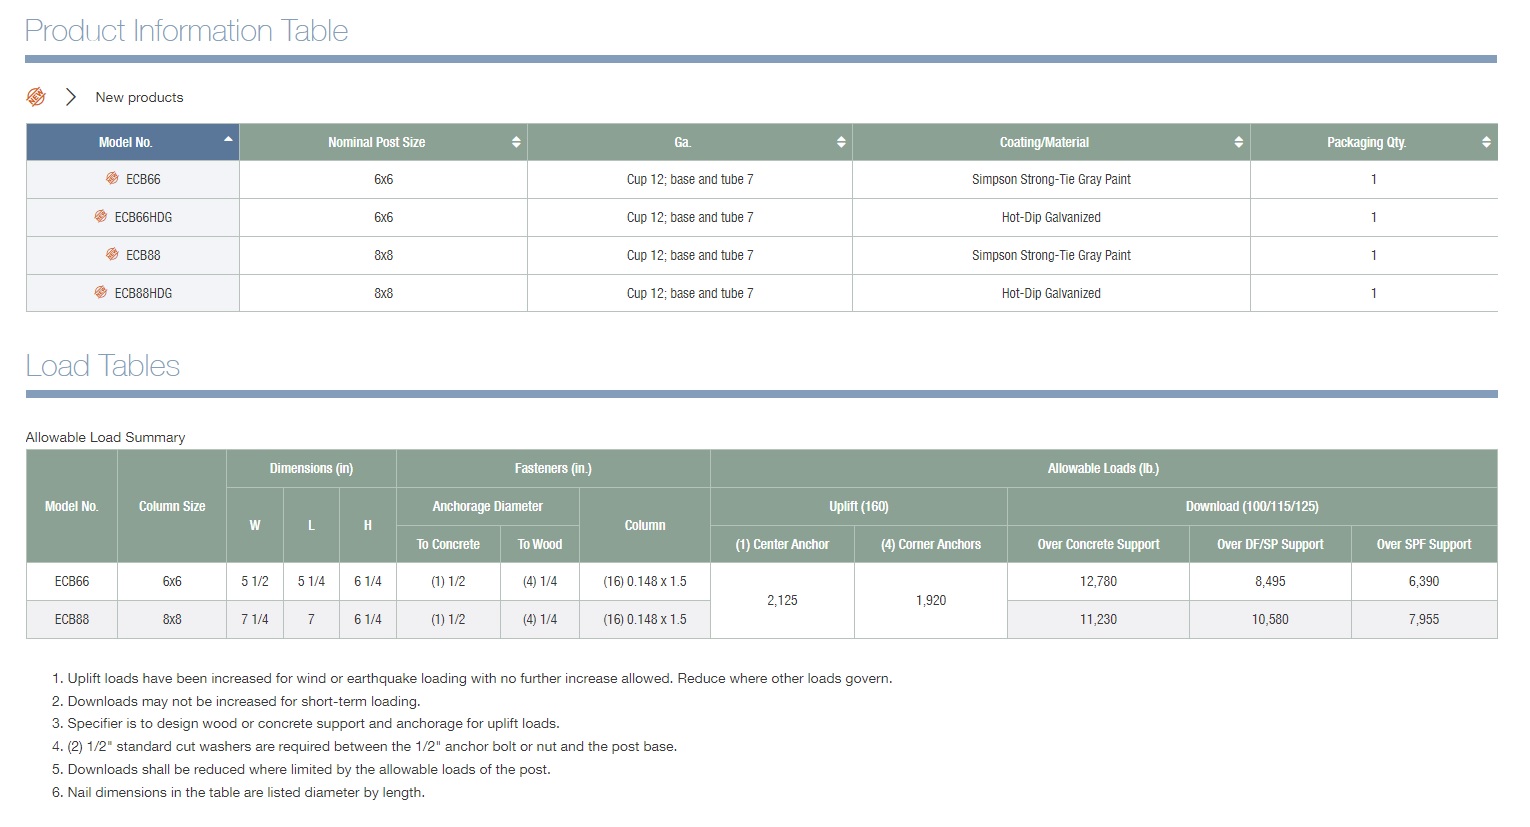Open the ECB66 model link

143,180
